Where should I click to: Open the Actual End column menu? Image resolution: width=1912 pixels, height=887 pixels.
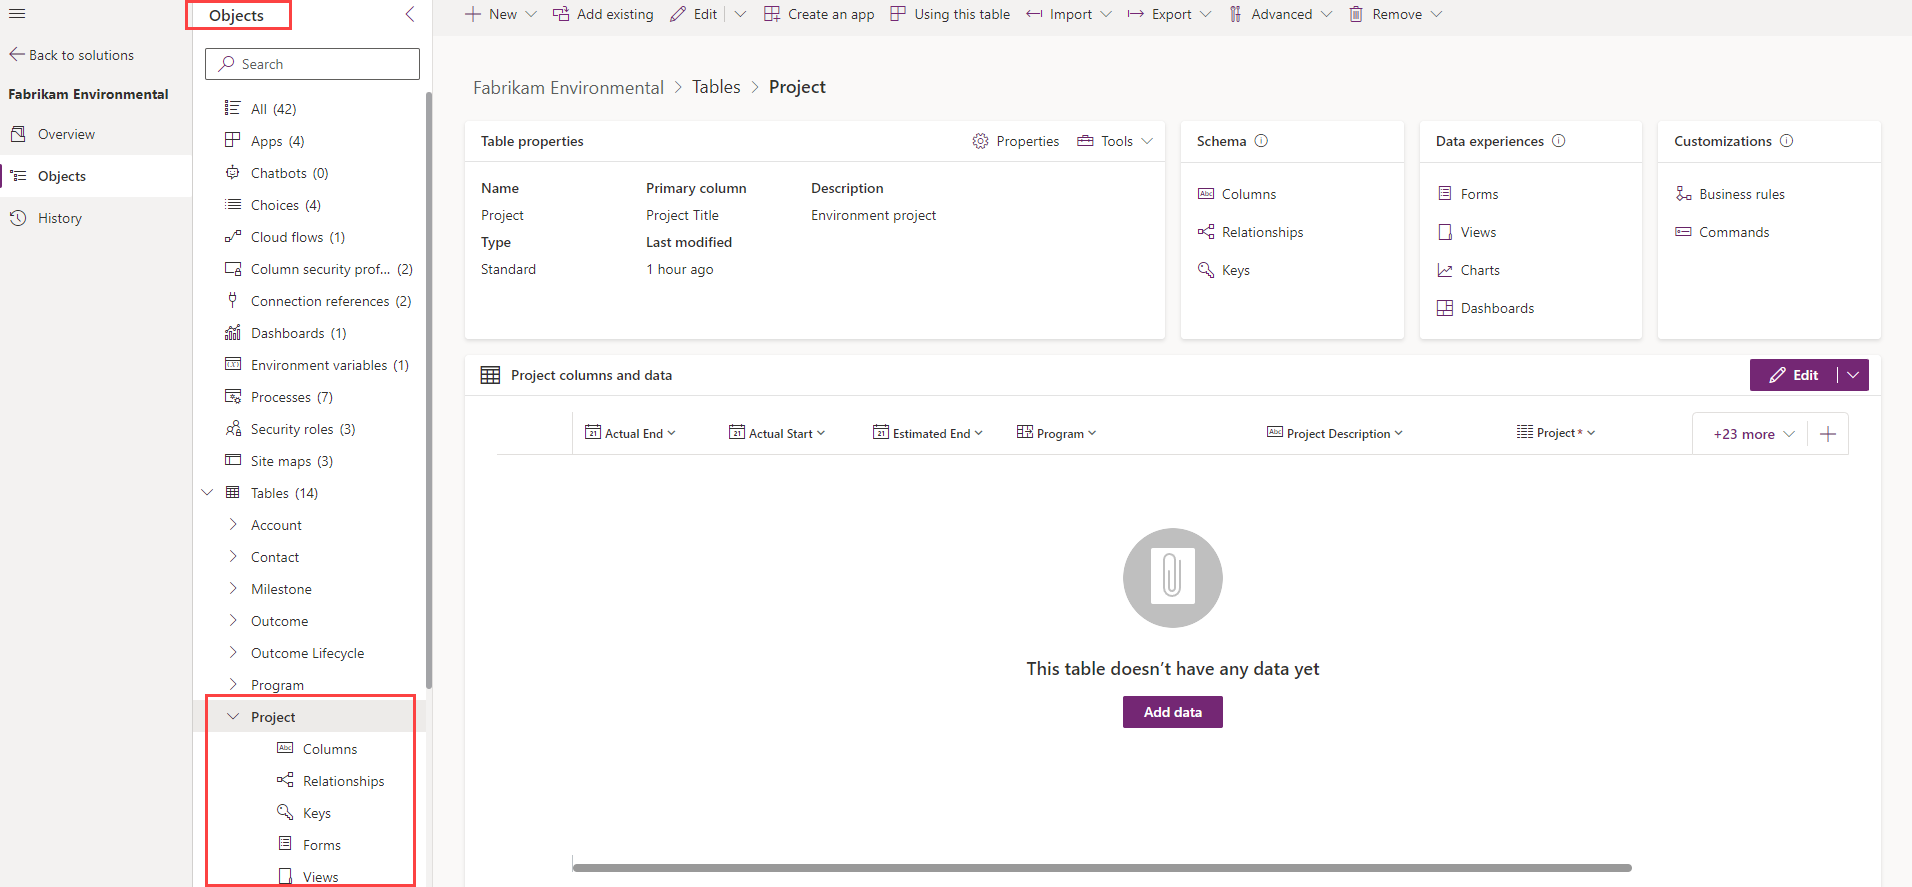pyautogui.click(x=671, y=433)
